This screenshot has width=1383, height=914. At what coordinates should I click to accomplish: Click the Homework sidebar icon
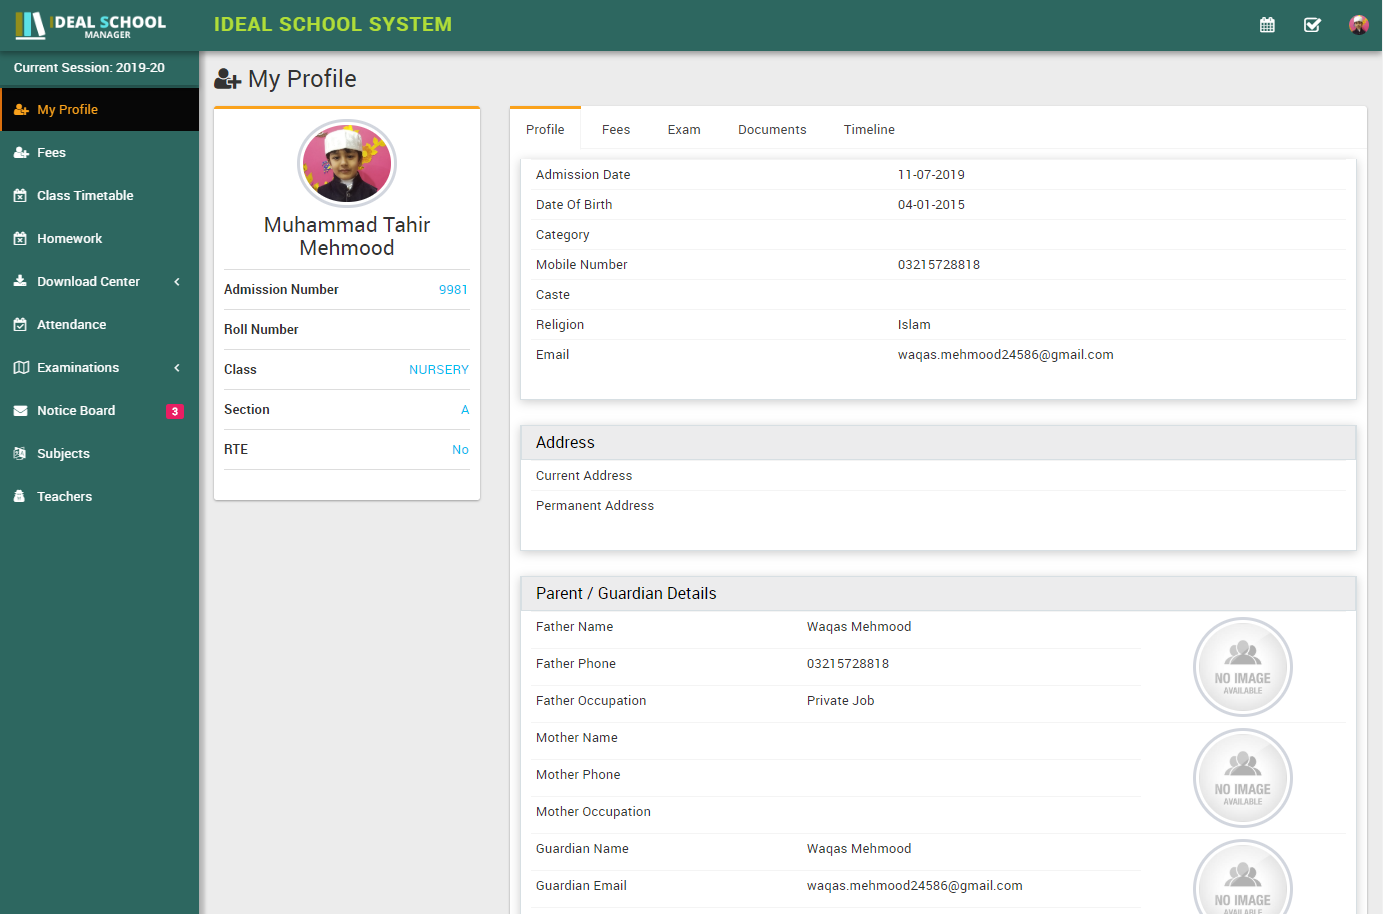pos(20,239)
